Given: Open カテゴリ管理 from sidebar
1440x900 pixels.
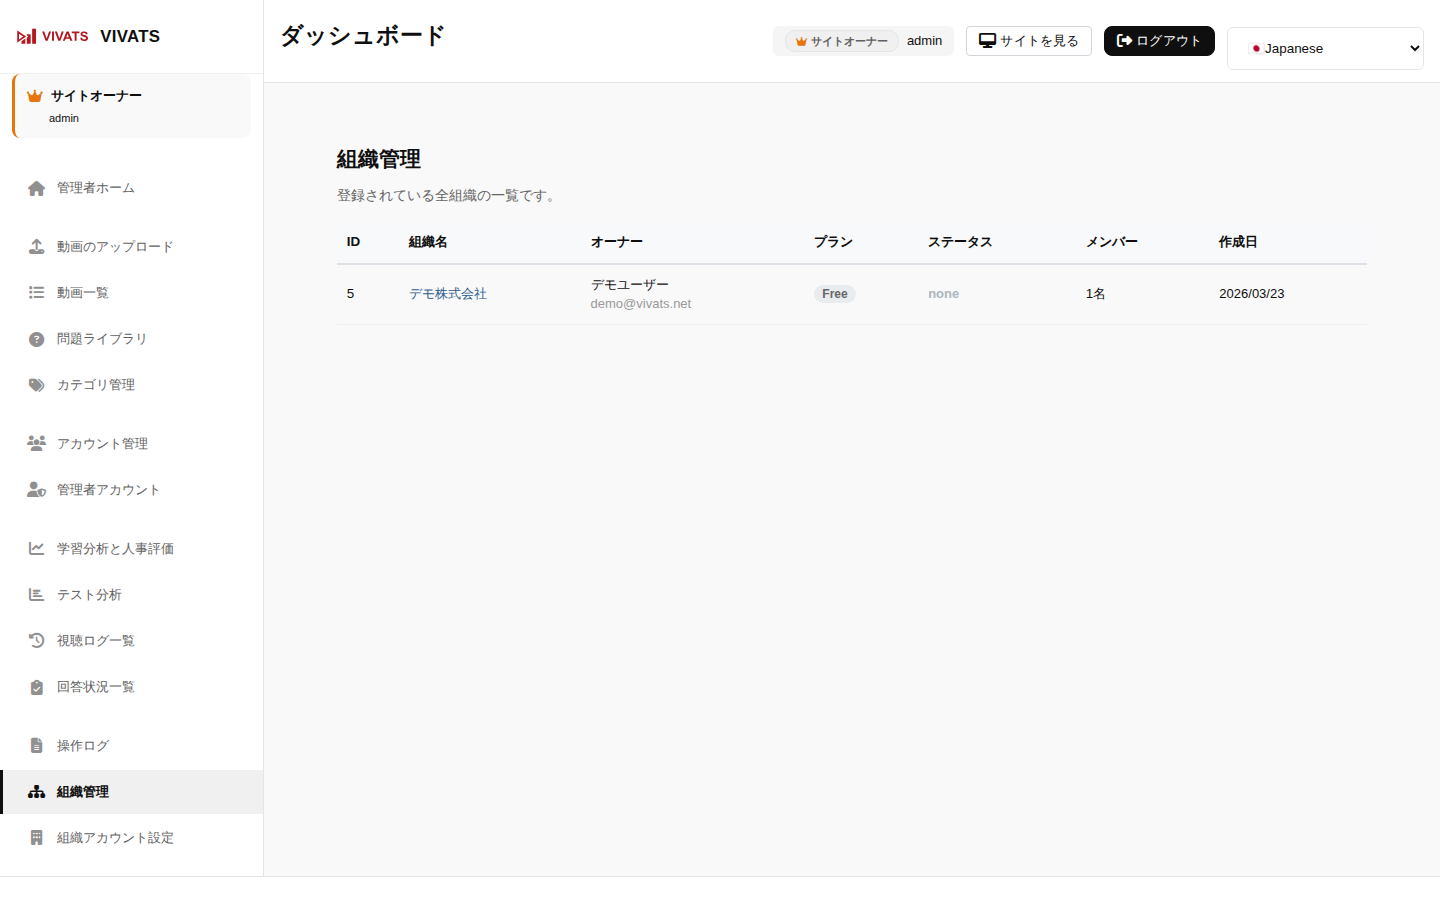Looking at the screenshot, I should click(132, 385).
